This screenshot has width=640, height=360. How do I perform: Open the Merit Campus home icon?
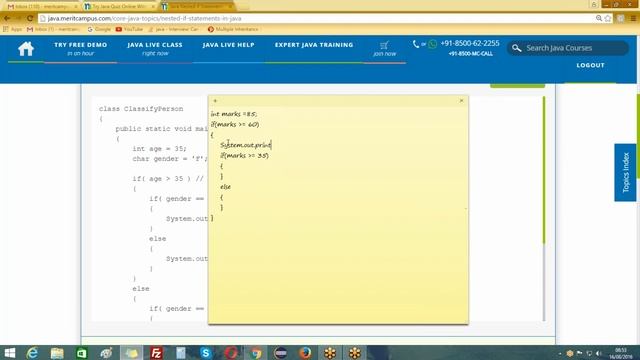(26, 49)
